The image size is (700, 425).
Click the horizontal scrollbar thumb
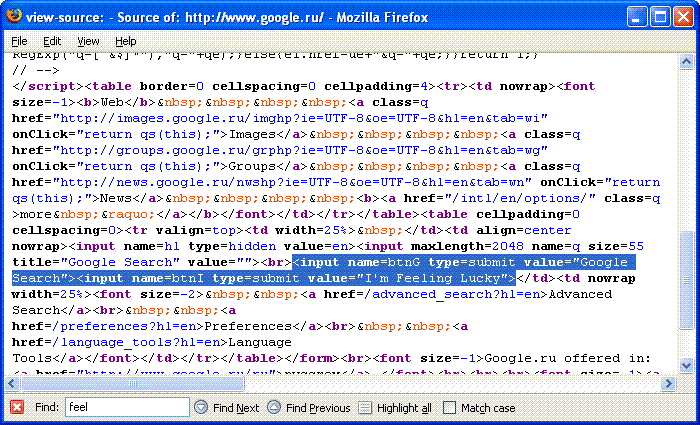pos(133,383)
